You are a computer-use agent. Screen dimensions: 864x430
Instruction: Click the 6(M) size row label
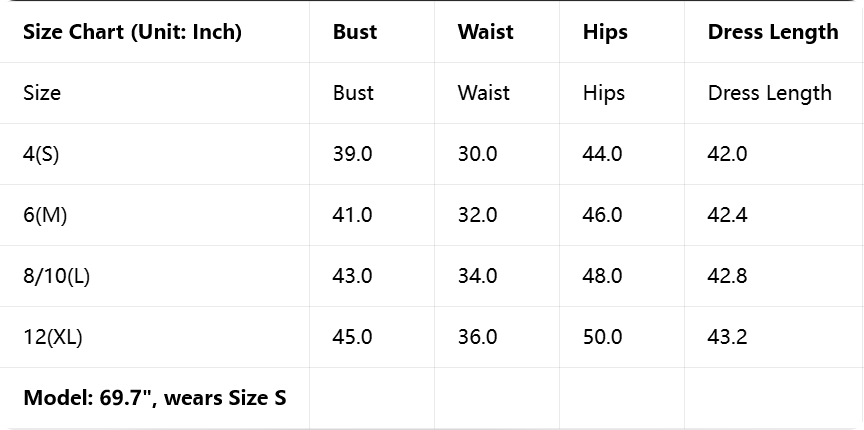pos(45,215)
